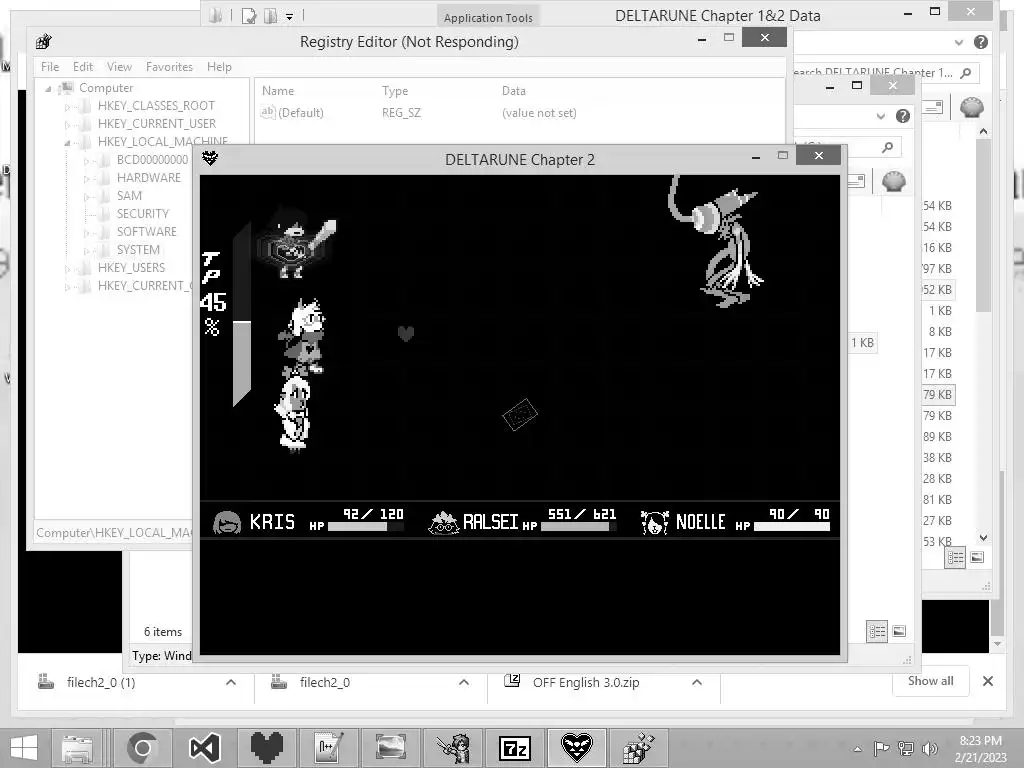
Task: Click Noelle's portrait icon in the battle HUD
Action: pos(654,522)
